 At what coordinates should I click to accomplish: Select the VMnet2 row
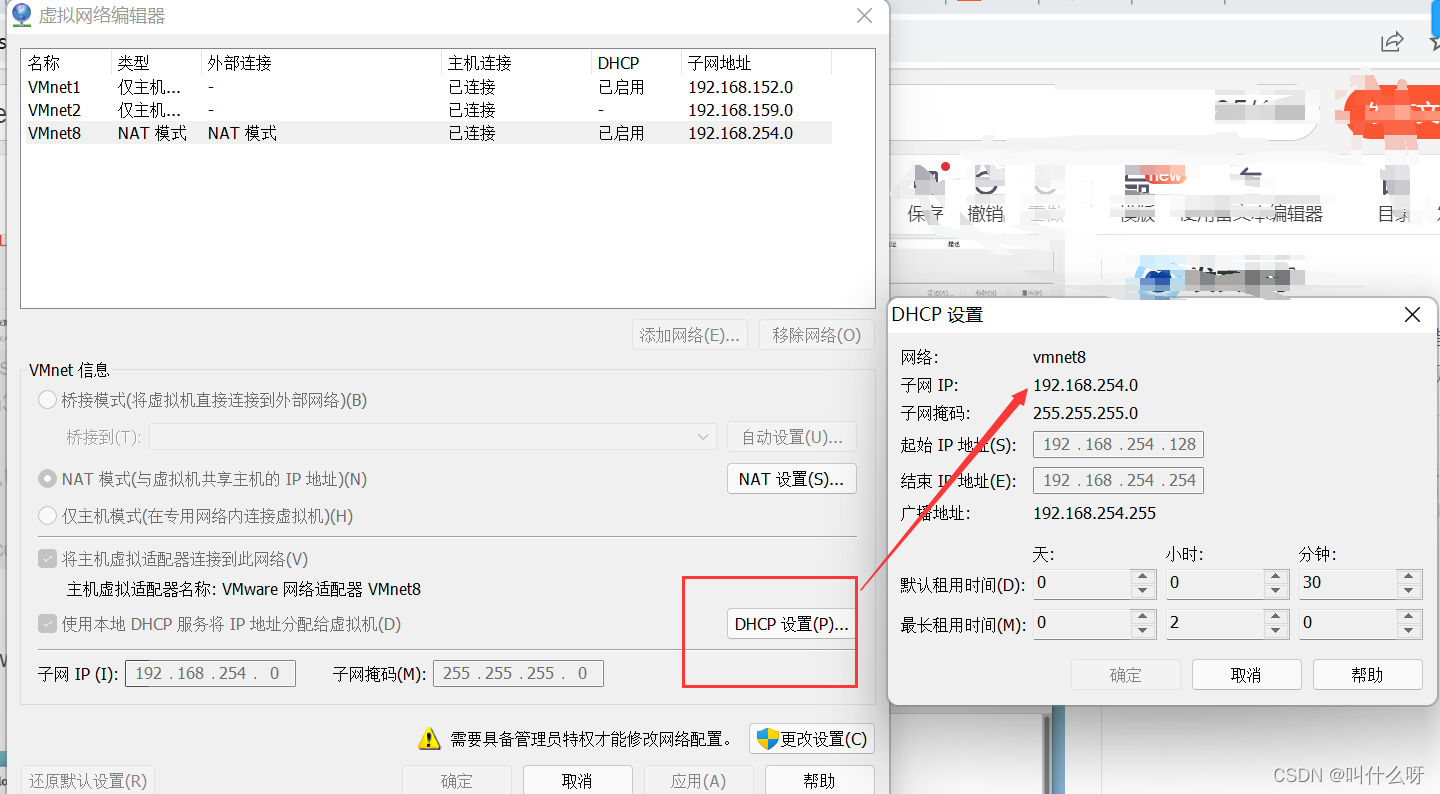(x=427, y=110)
